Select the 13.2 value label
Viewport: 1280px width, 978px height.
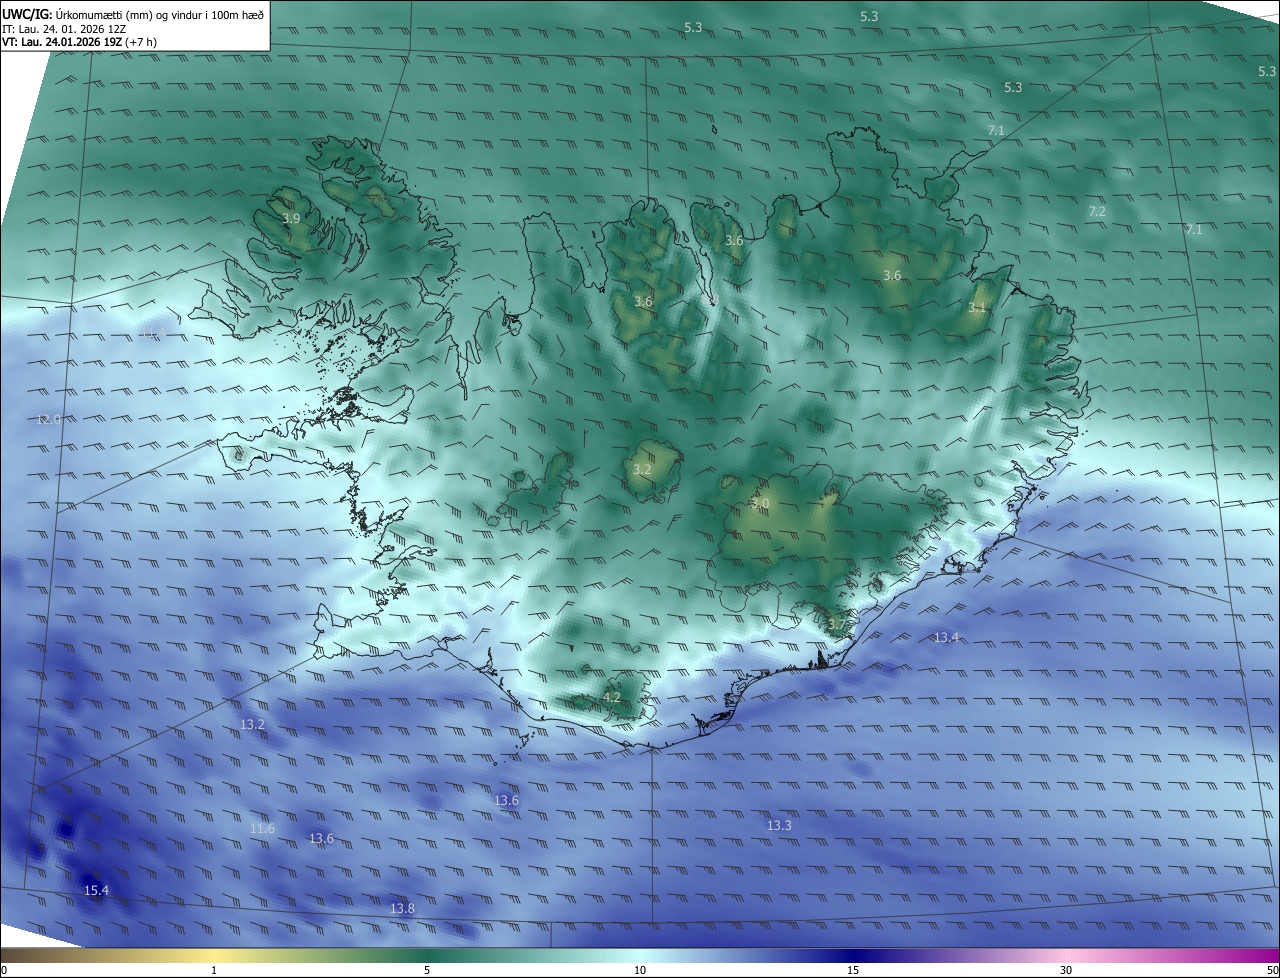tap(252, 724)
